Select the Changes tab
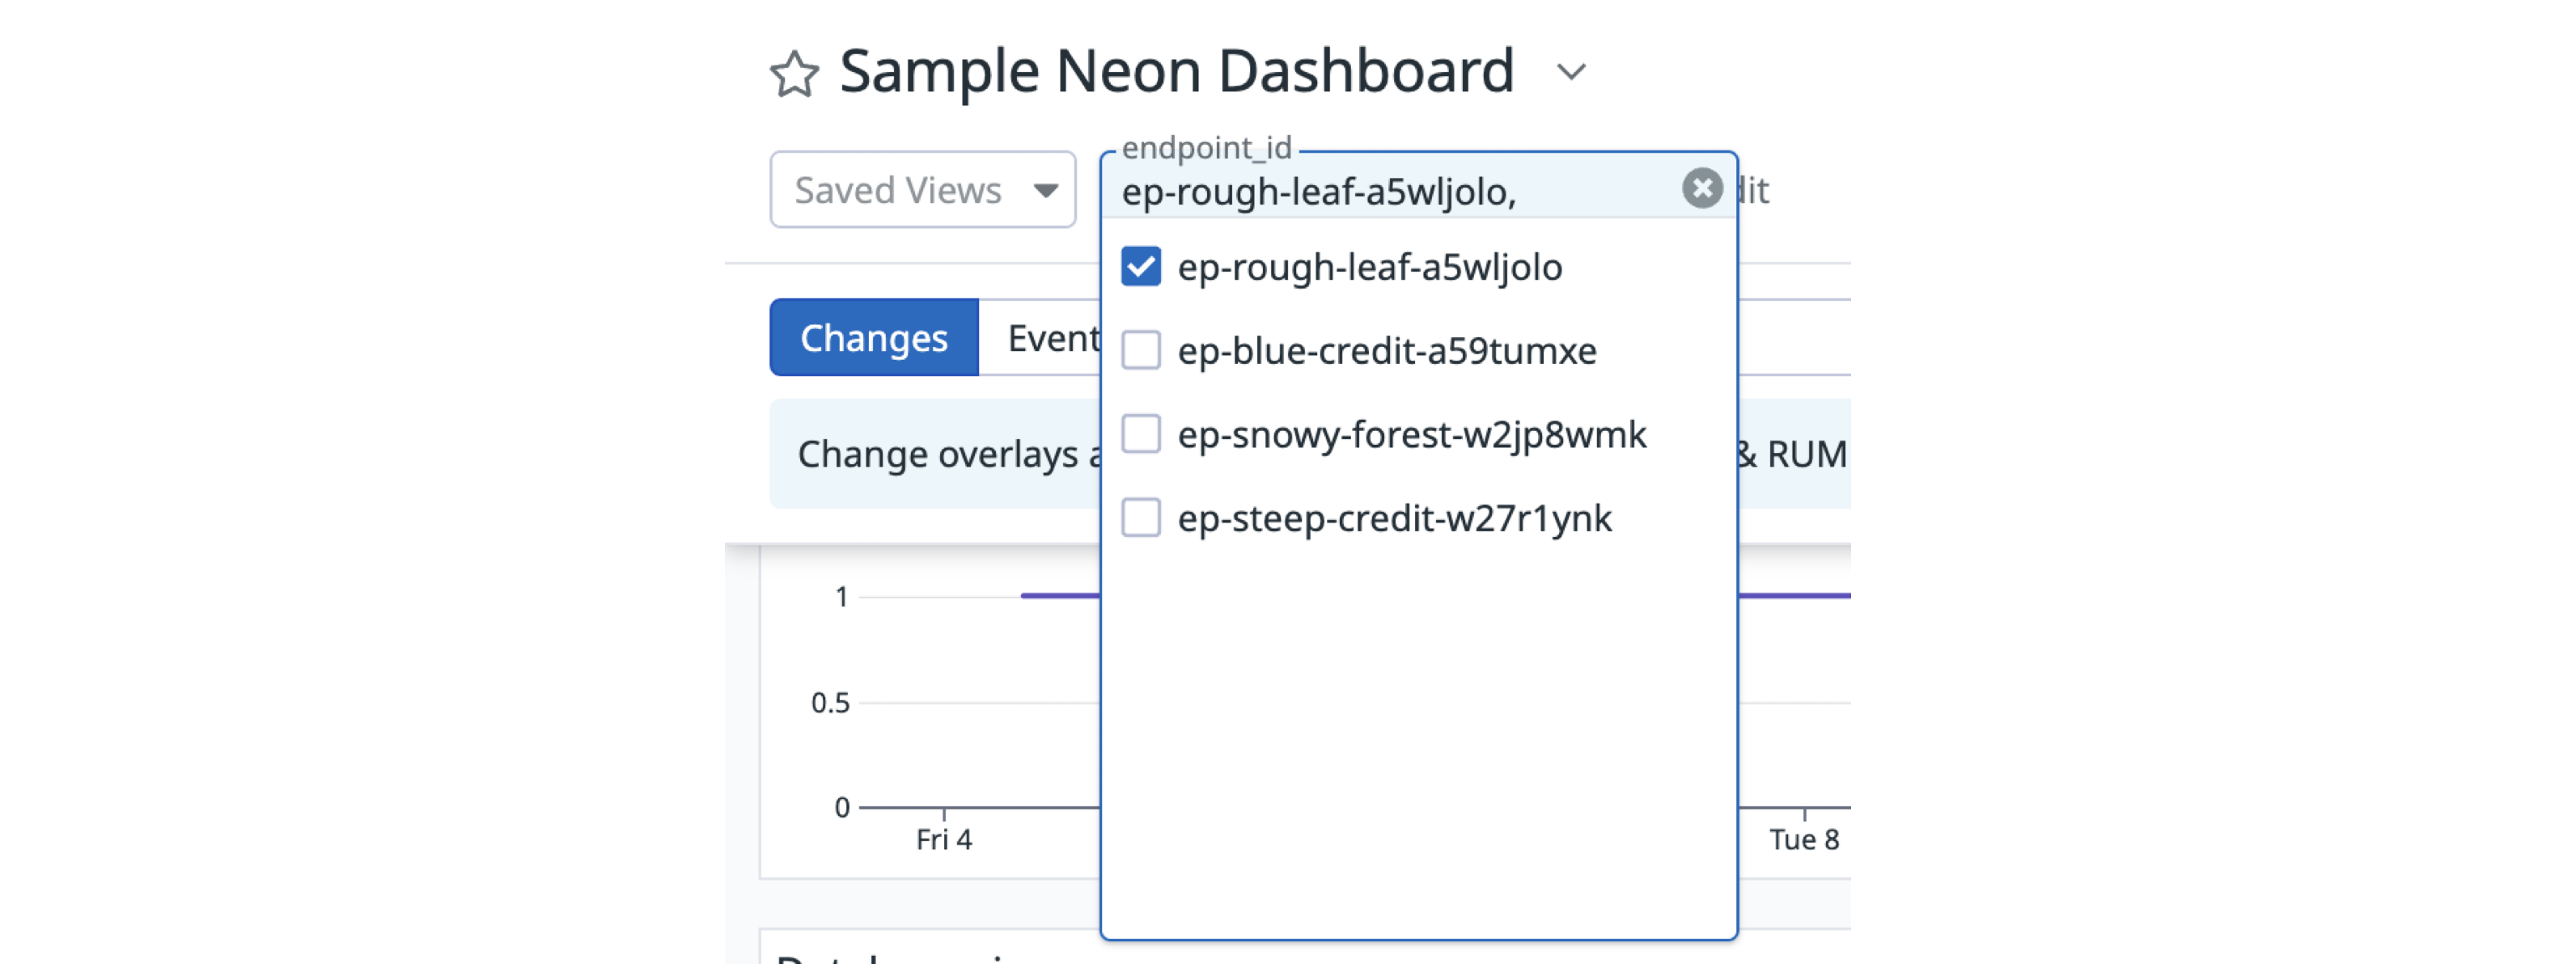The width and height of the screenshot is (2576, 972). point(872,337)
